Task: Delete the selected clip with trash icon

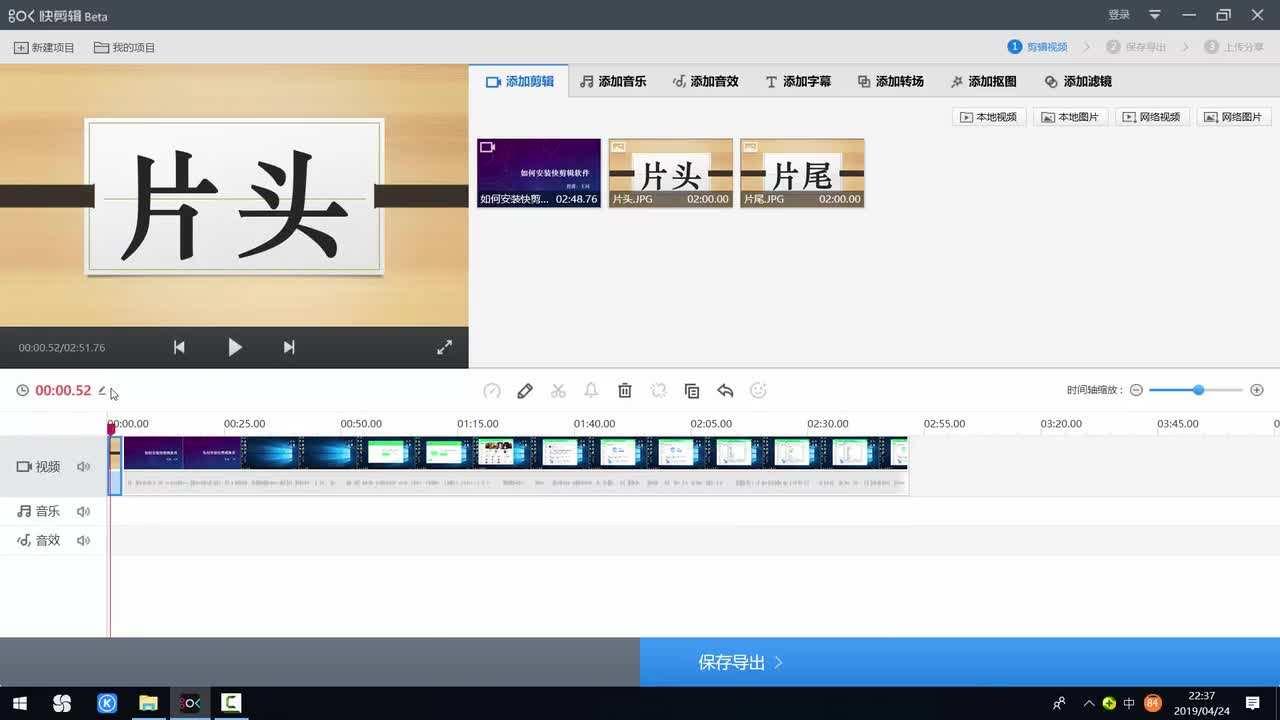Action: tap(625, 391)
